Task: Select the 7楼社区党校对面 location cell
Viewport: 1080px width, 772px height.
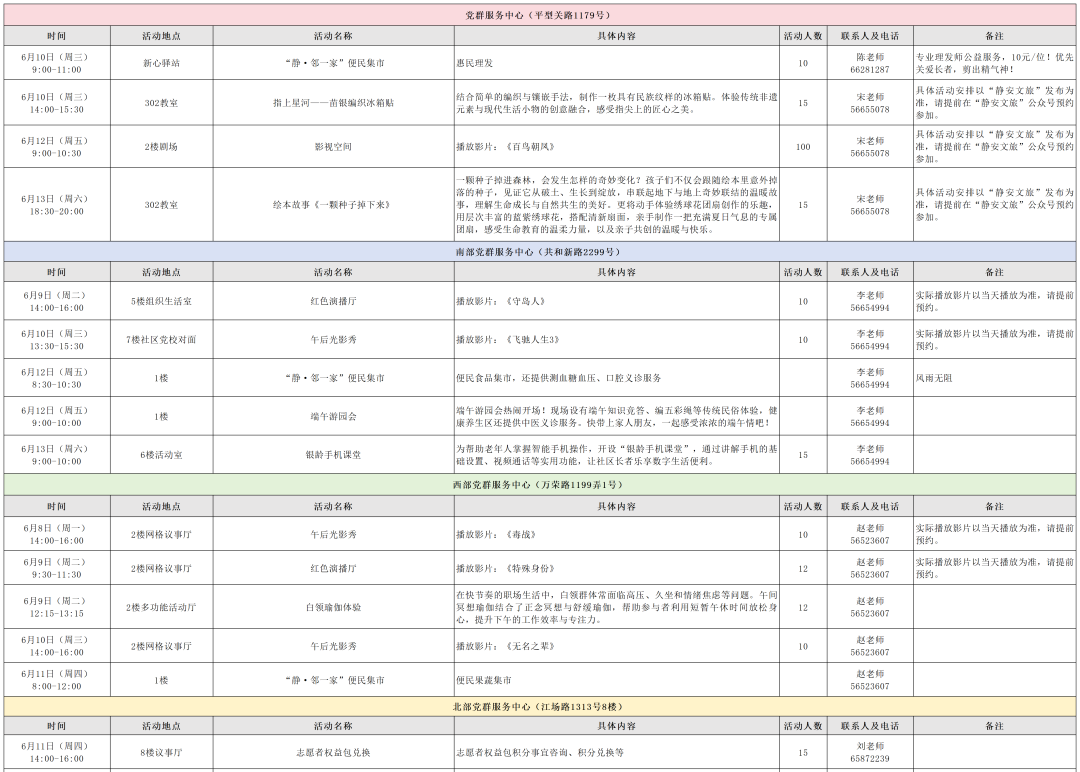Action: pyautogui.click(x=161, y=340)
